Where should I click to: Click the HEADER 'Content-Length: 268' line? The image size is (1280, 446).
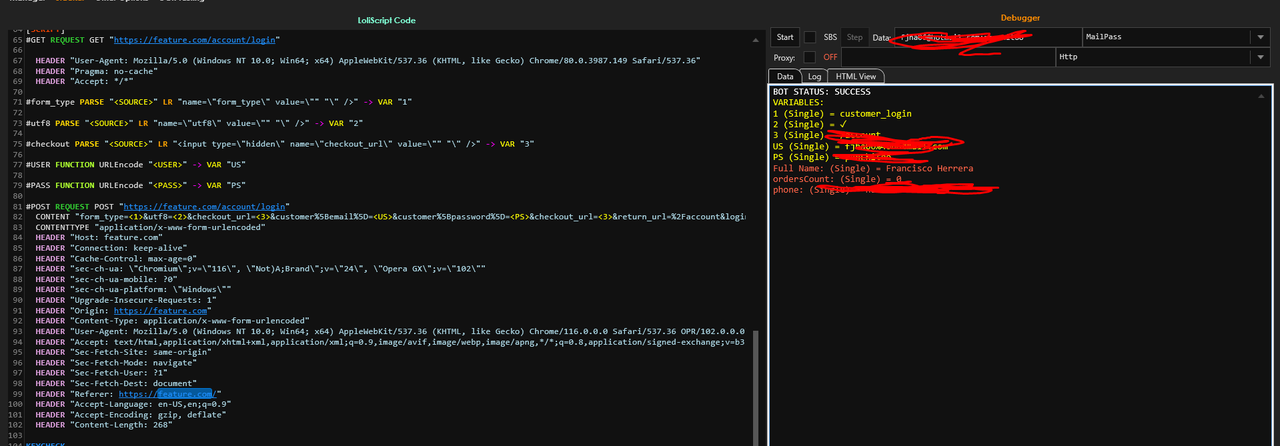[103, 424]
